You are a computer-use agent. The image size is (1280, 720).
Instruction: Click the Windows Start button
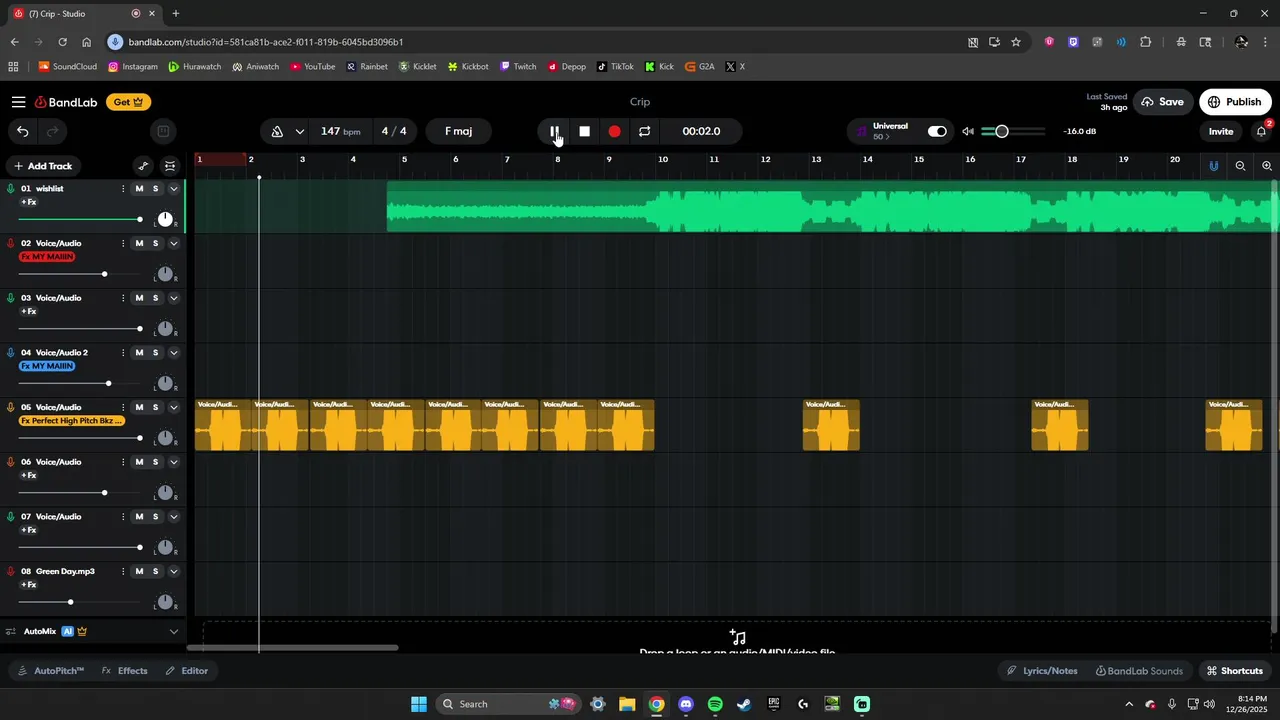click(419, 704)
